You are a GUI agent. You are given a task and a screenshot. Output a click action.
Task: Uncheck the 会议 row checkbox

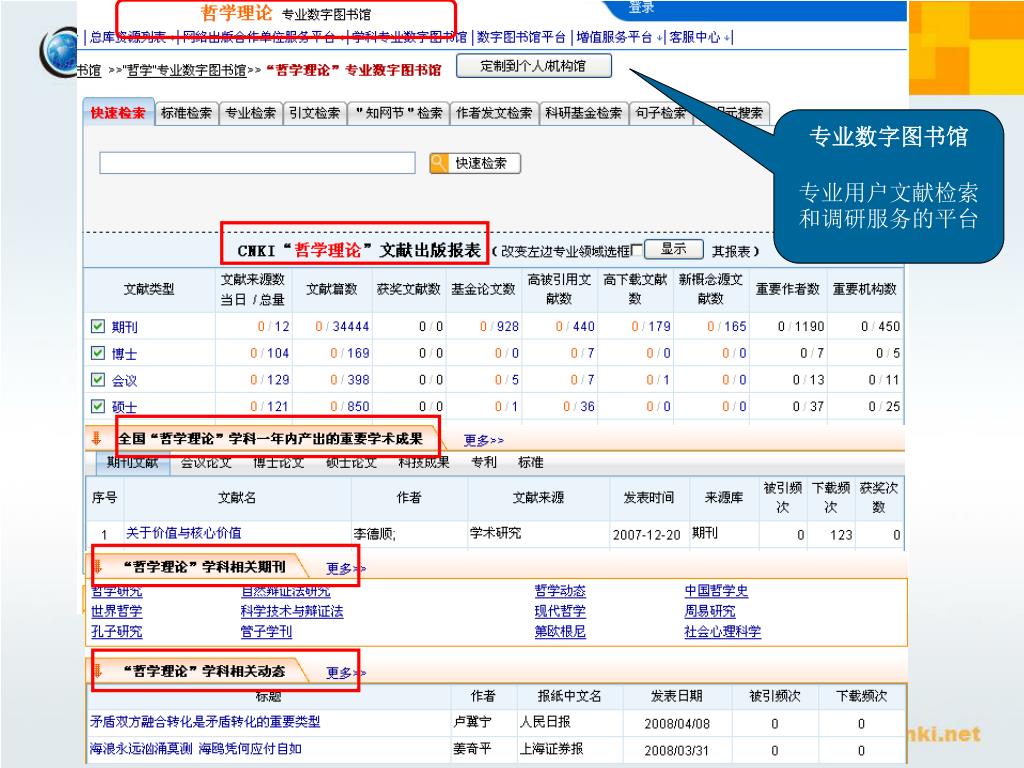tap(98, 379)
